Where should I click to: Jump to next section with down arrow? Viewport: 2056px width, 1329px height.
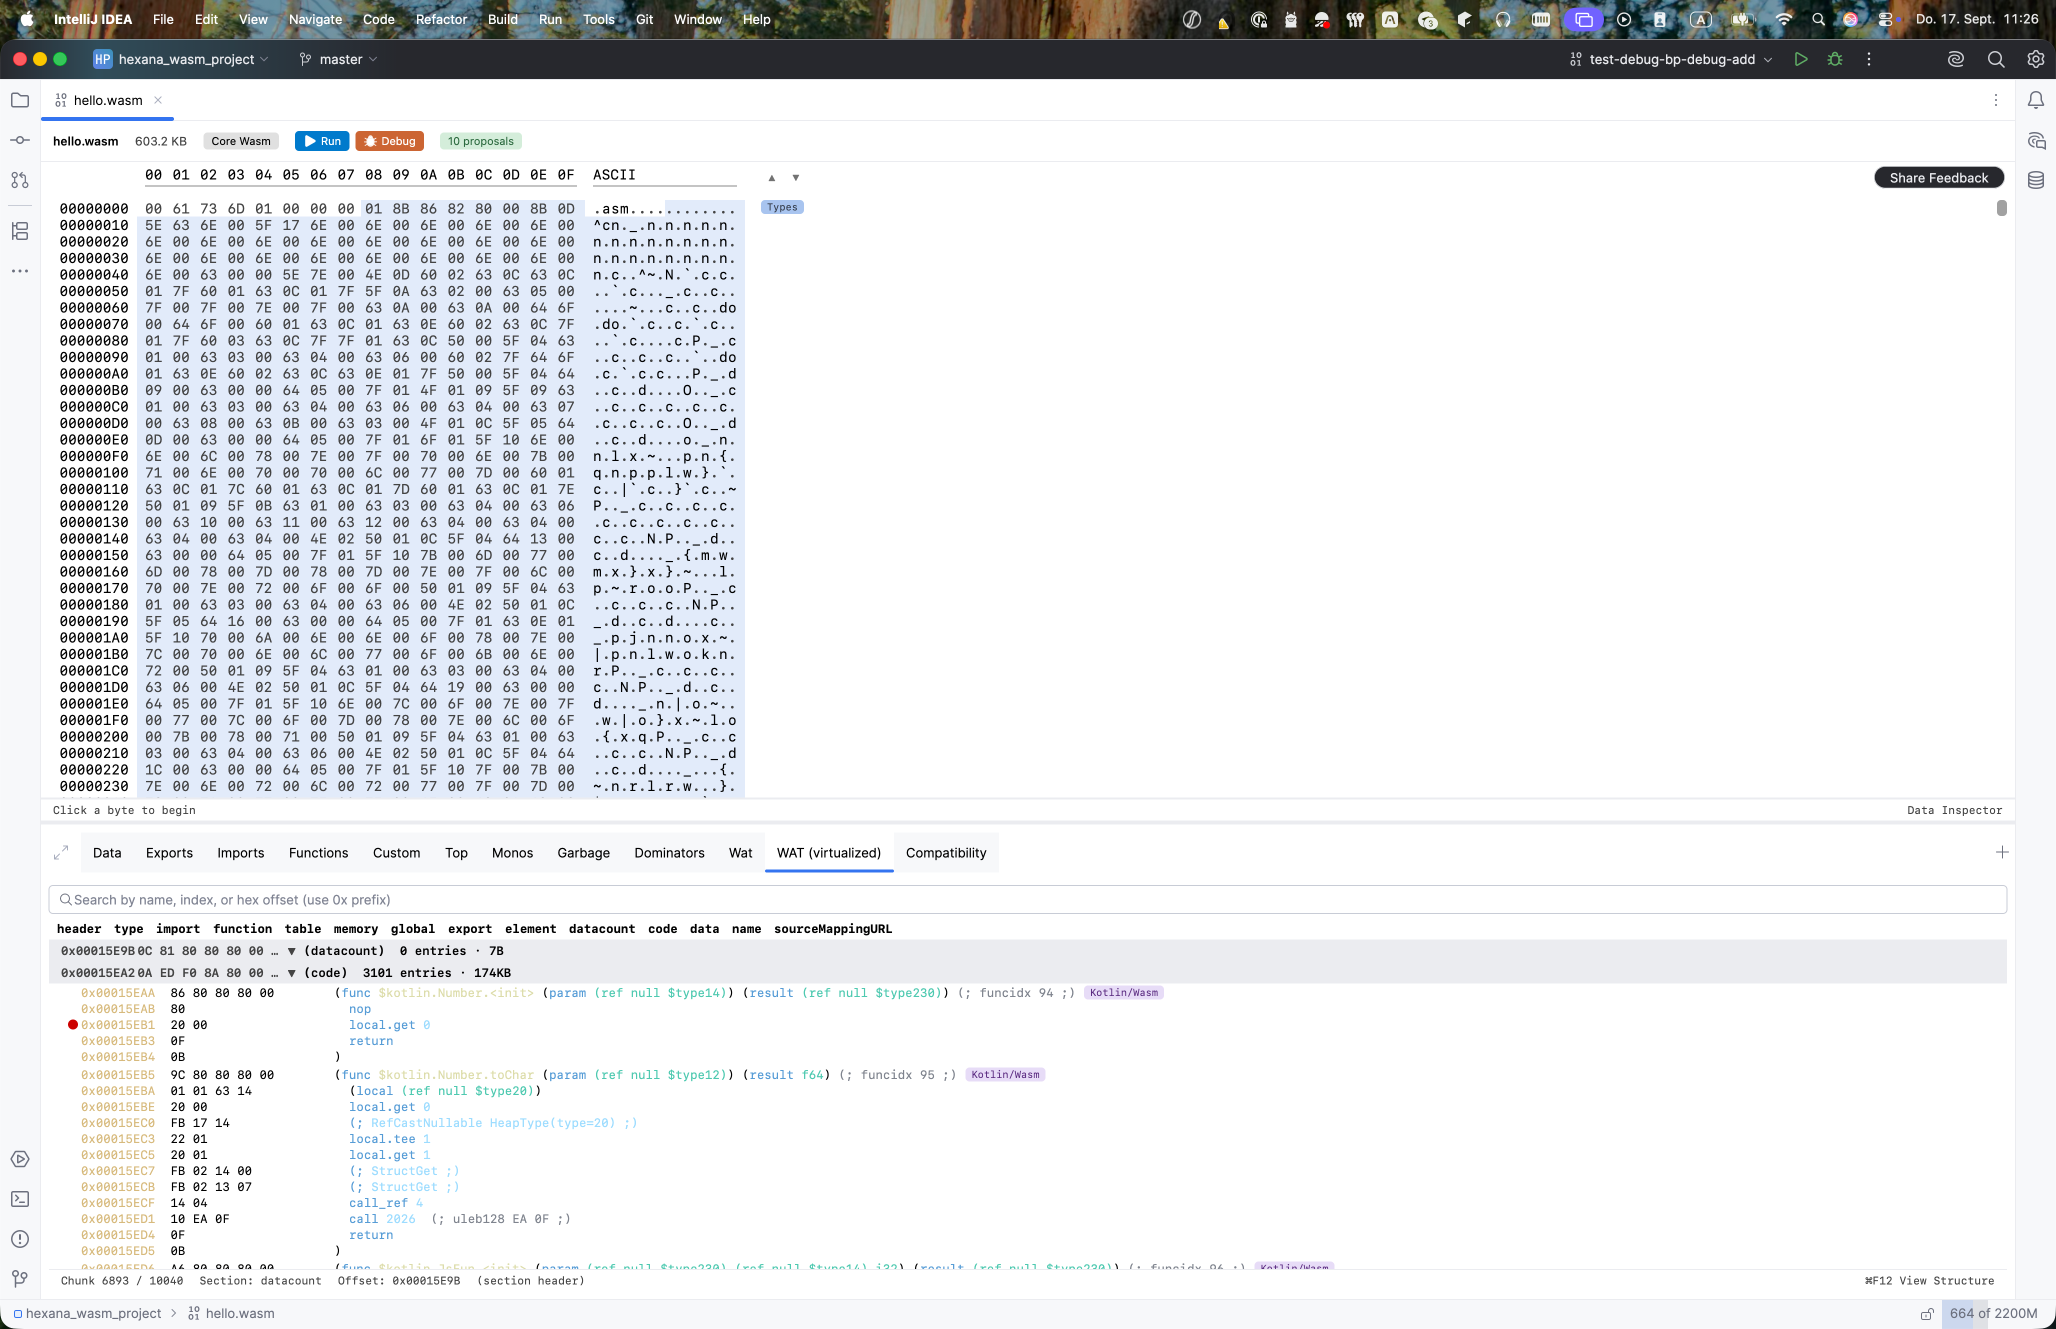pos(796,178)
